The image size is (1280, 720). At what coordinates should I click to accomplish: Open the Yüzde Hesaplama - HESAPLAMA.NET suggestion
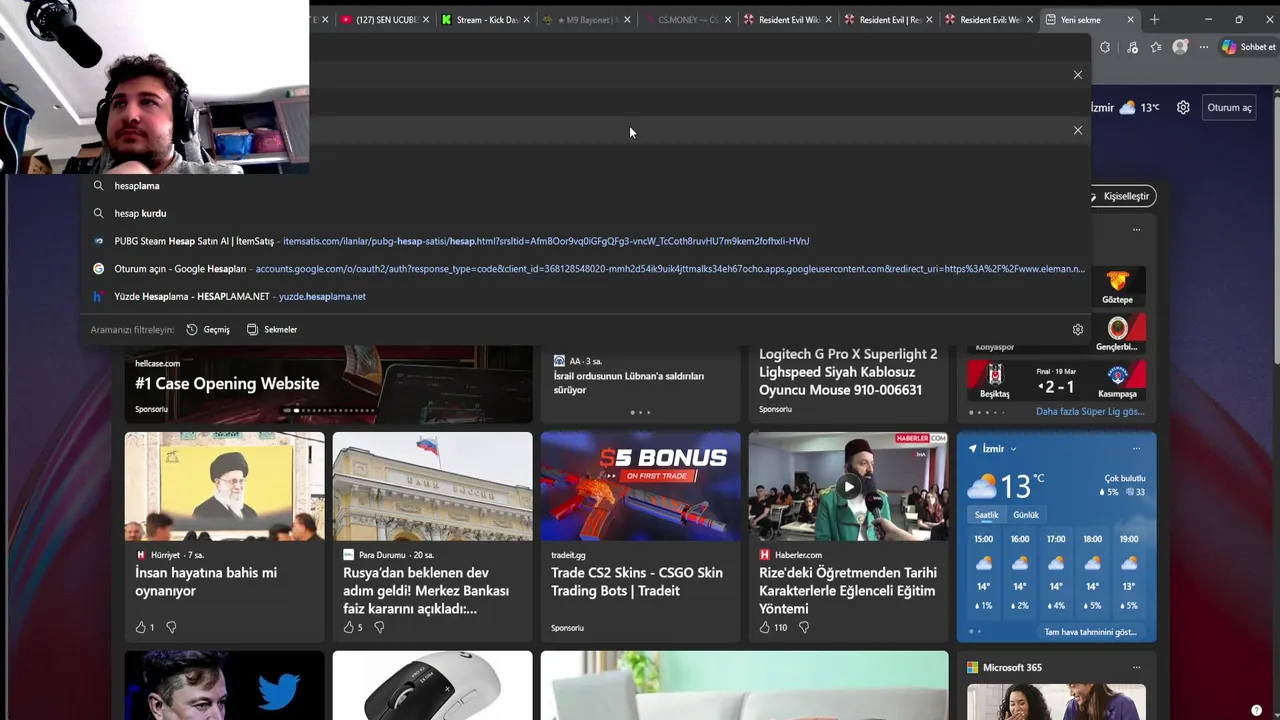(585, 297)
